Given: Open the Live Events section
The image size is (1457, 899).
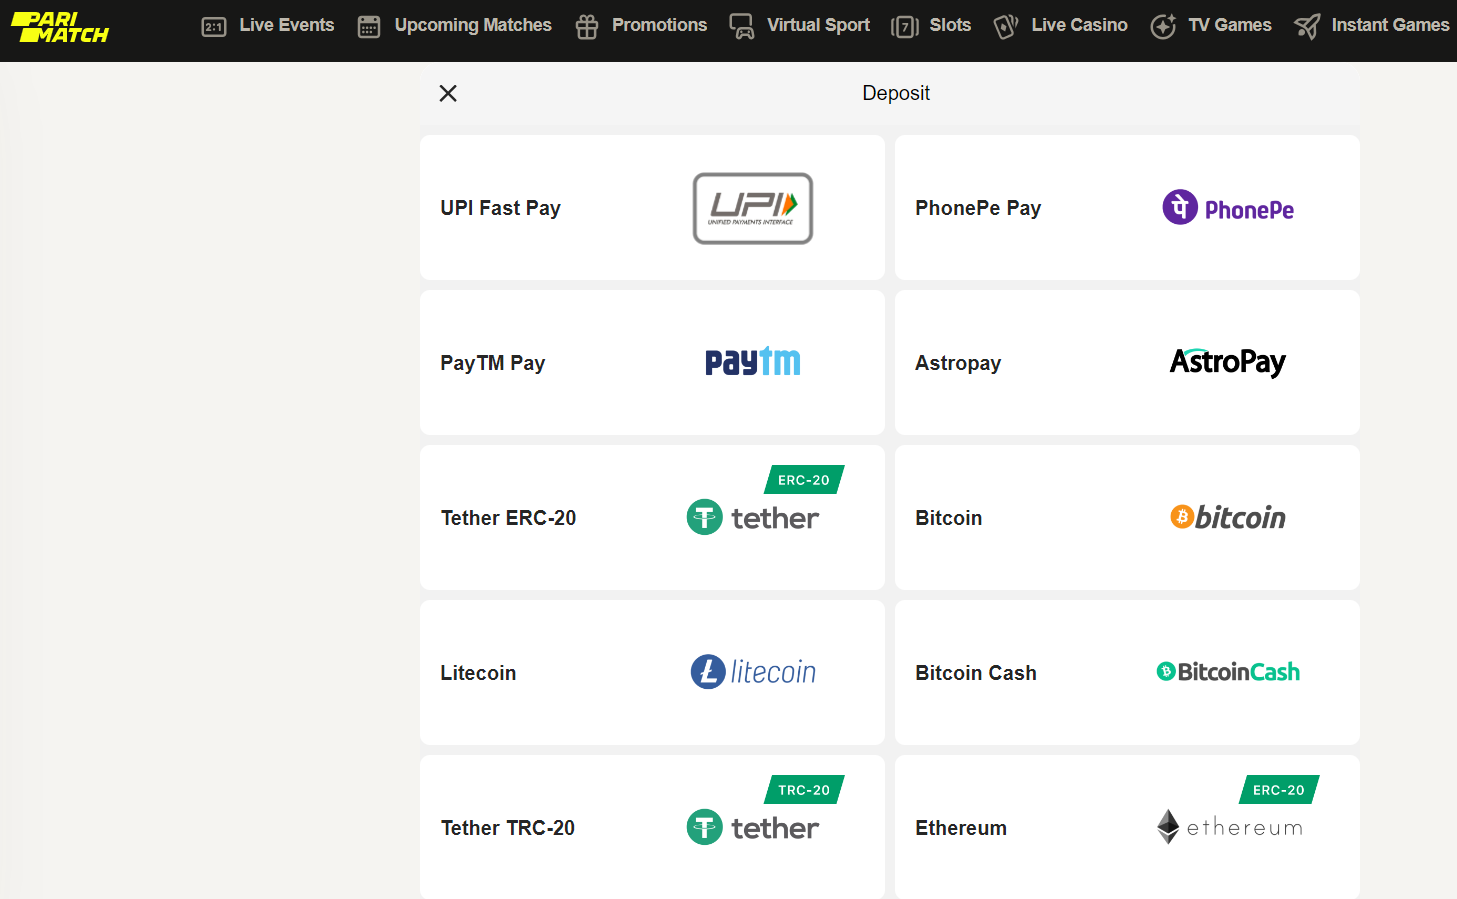Looking at the screenshot, I should click(268, 26).
